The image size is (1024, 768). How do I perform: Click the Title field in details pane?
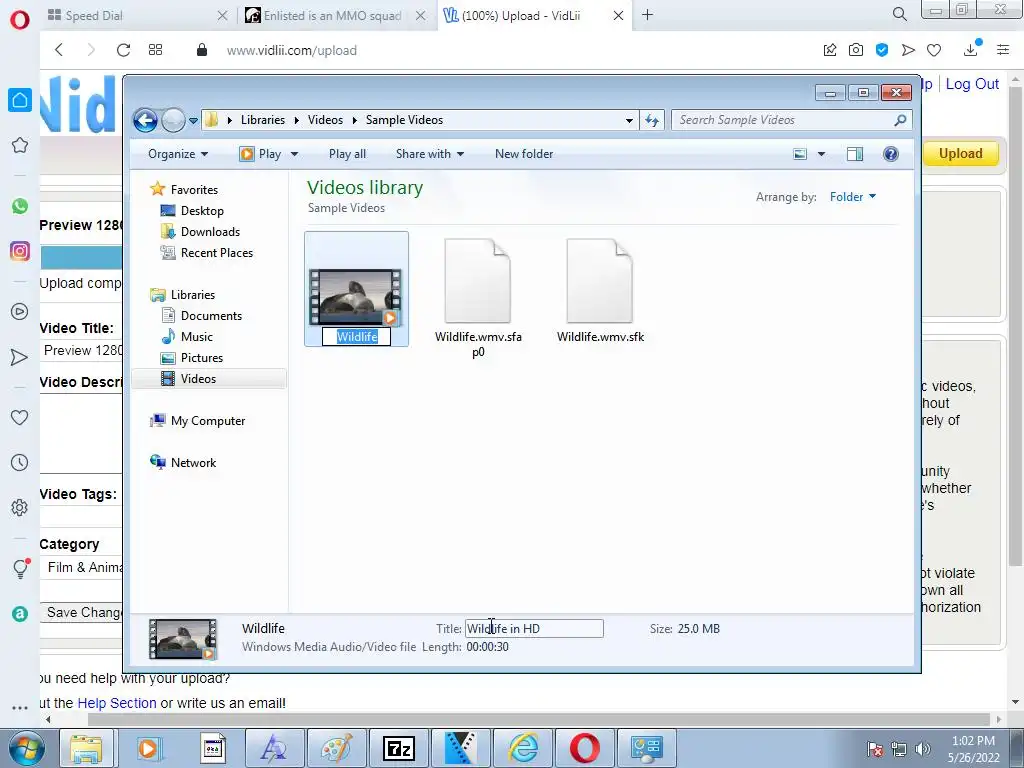click(534, 629)
